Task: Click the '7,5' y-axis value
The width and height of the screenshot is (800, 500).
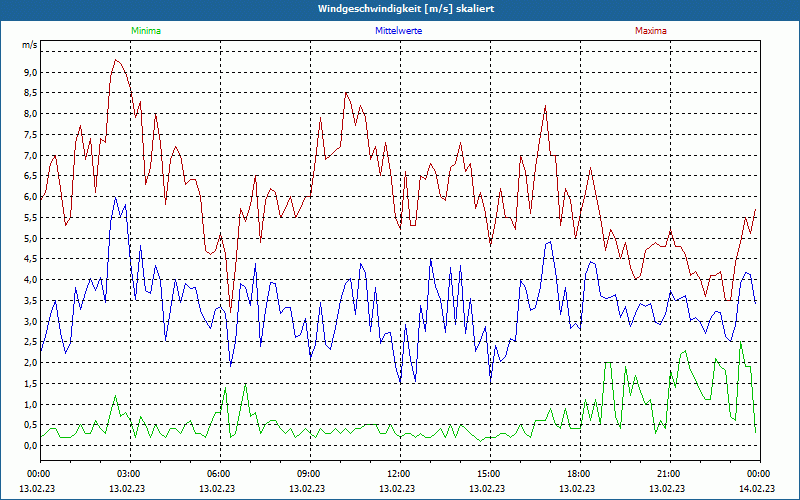Action: pyautogui.click(x=31, y=135)
